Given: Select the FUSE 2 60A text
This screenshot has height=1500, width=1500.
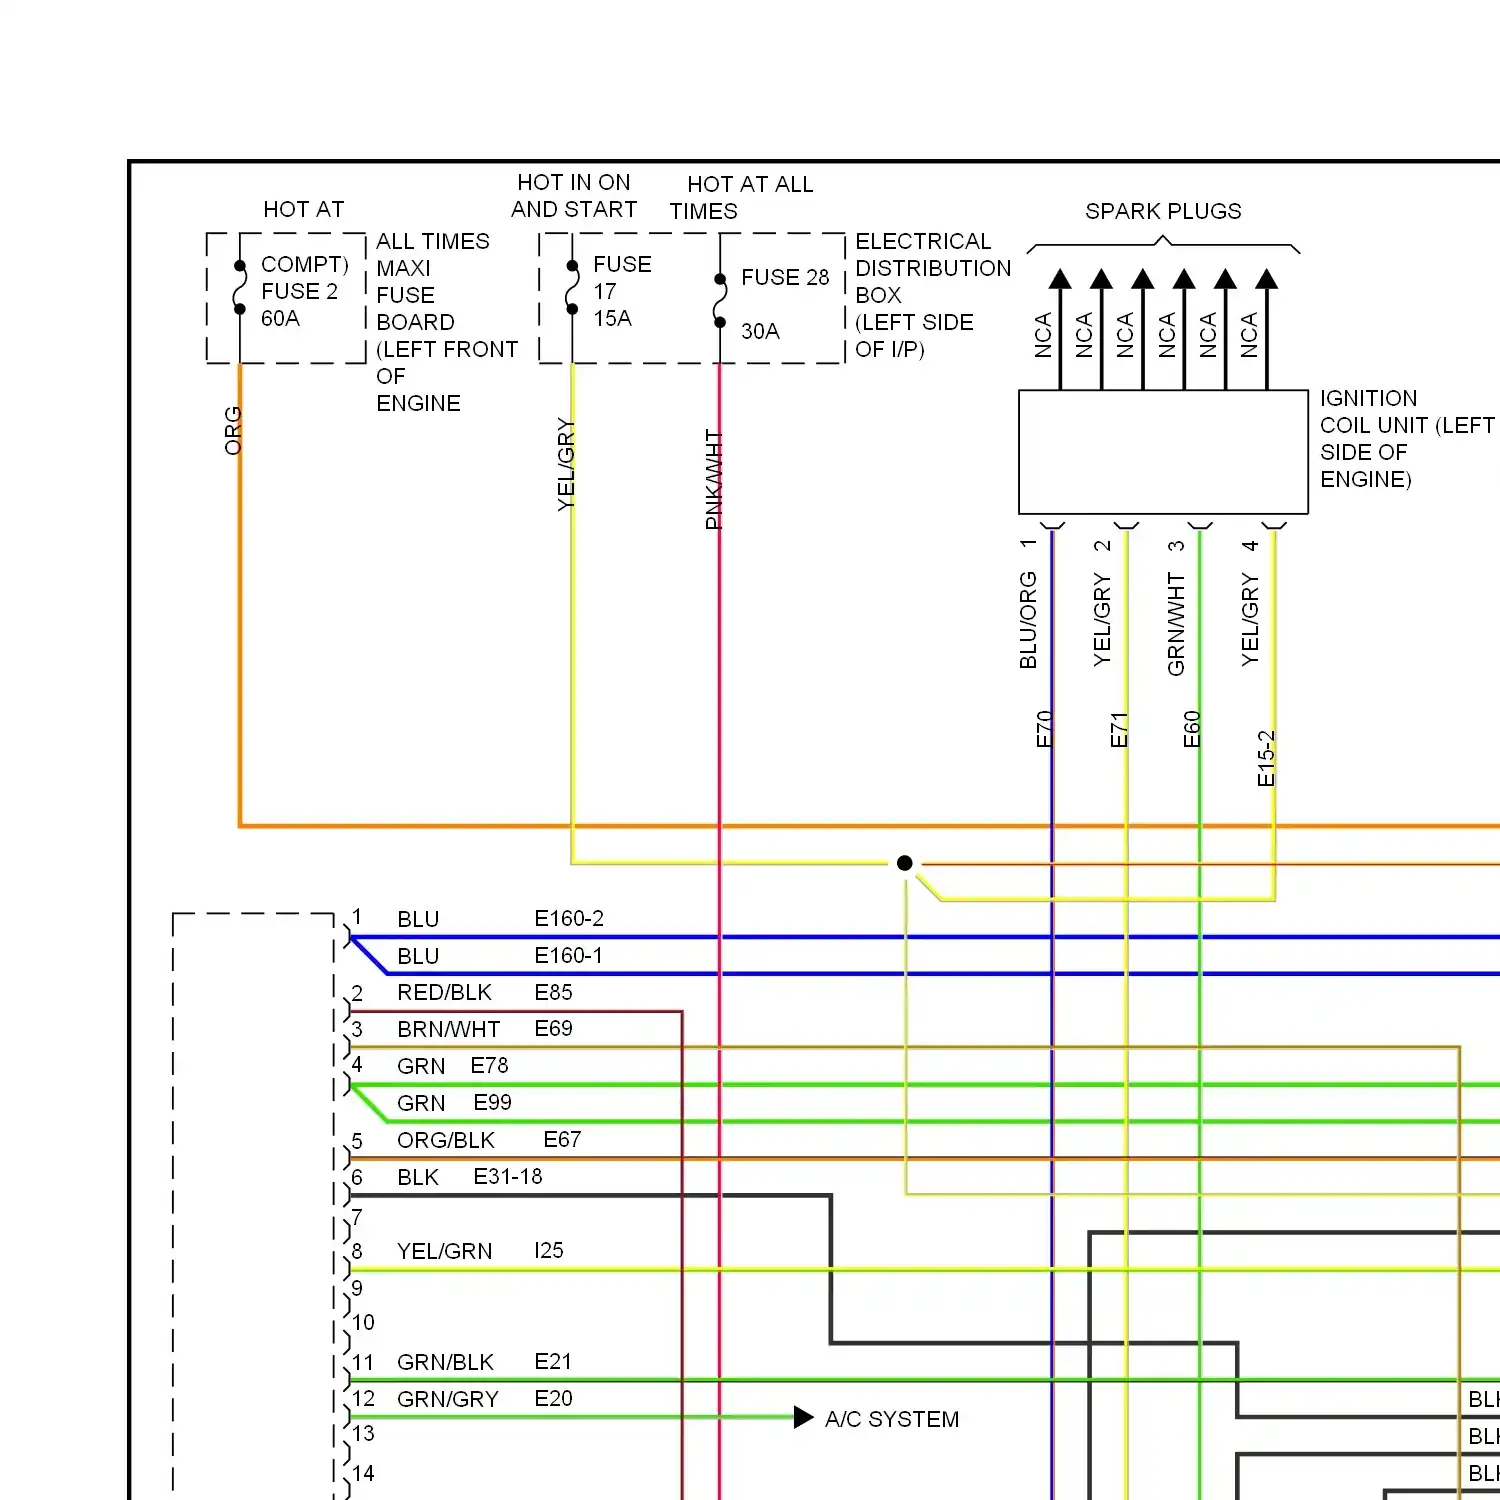Looking at the screenshot, I should pyautogui.click(x=299, y=305).
